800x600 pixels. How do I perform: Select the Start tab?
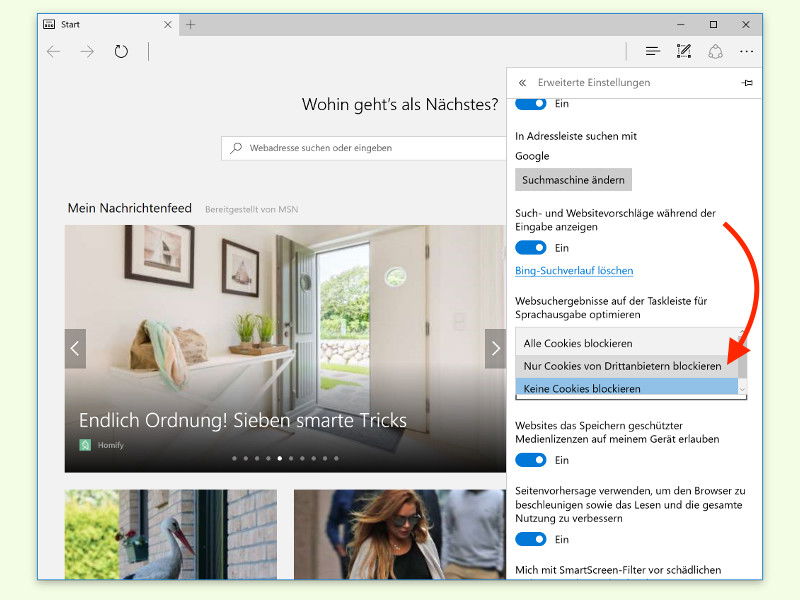(x=108, y=24)
